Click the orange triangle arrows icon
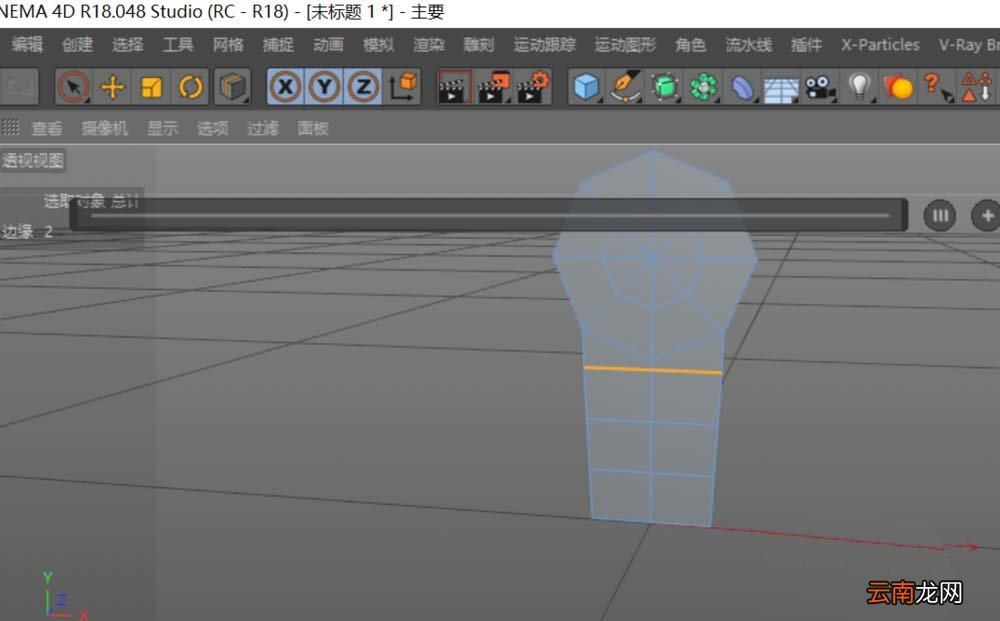The width and height of the screenshot is (1000, 621). (976, 87)
